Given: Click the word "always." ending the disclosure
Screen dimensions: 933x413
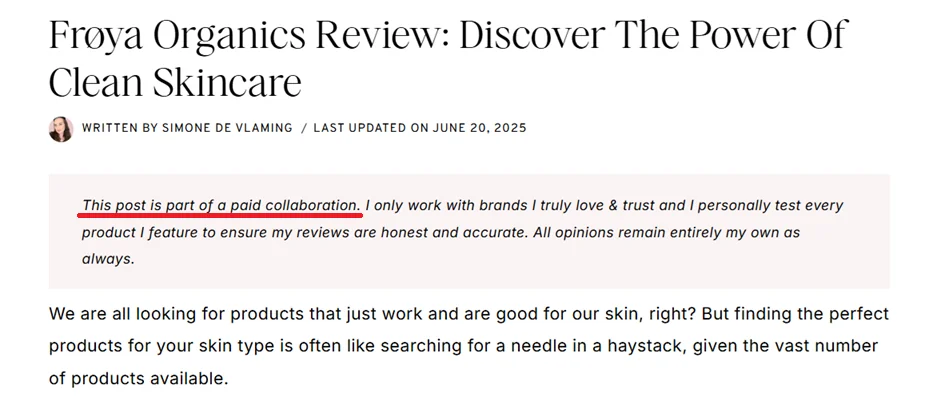Looking at the screenshot, I should pos(107,258).
